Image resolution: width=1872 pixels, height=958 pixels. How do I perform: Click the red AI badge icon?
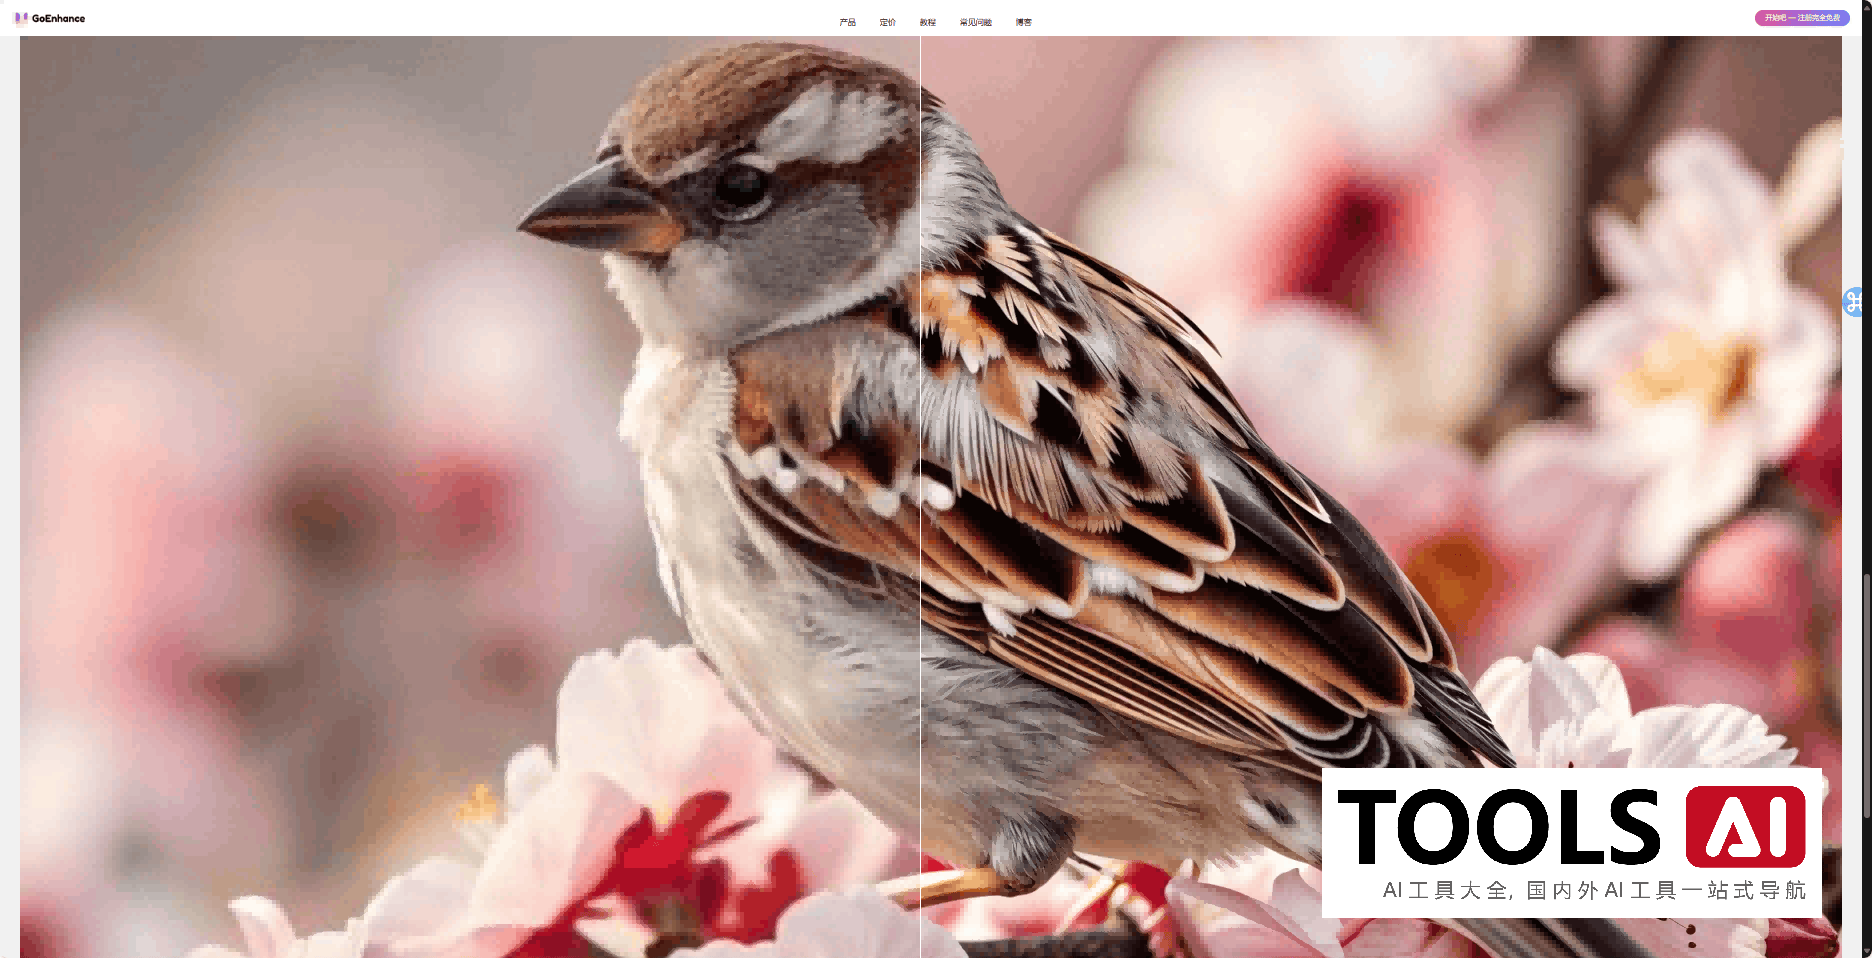(x=1745, y=827)
